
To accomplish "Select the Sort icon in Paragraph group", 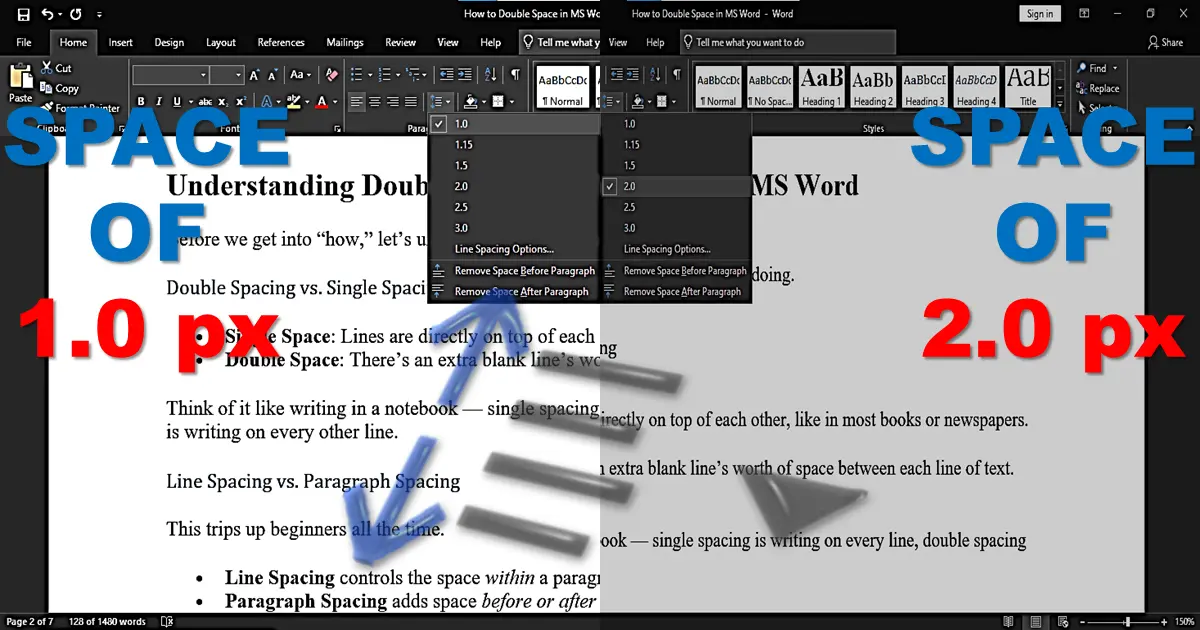I will (x=490, y=74).
